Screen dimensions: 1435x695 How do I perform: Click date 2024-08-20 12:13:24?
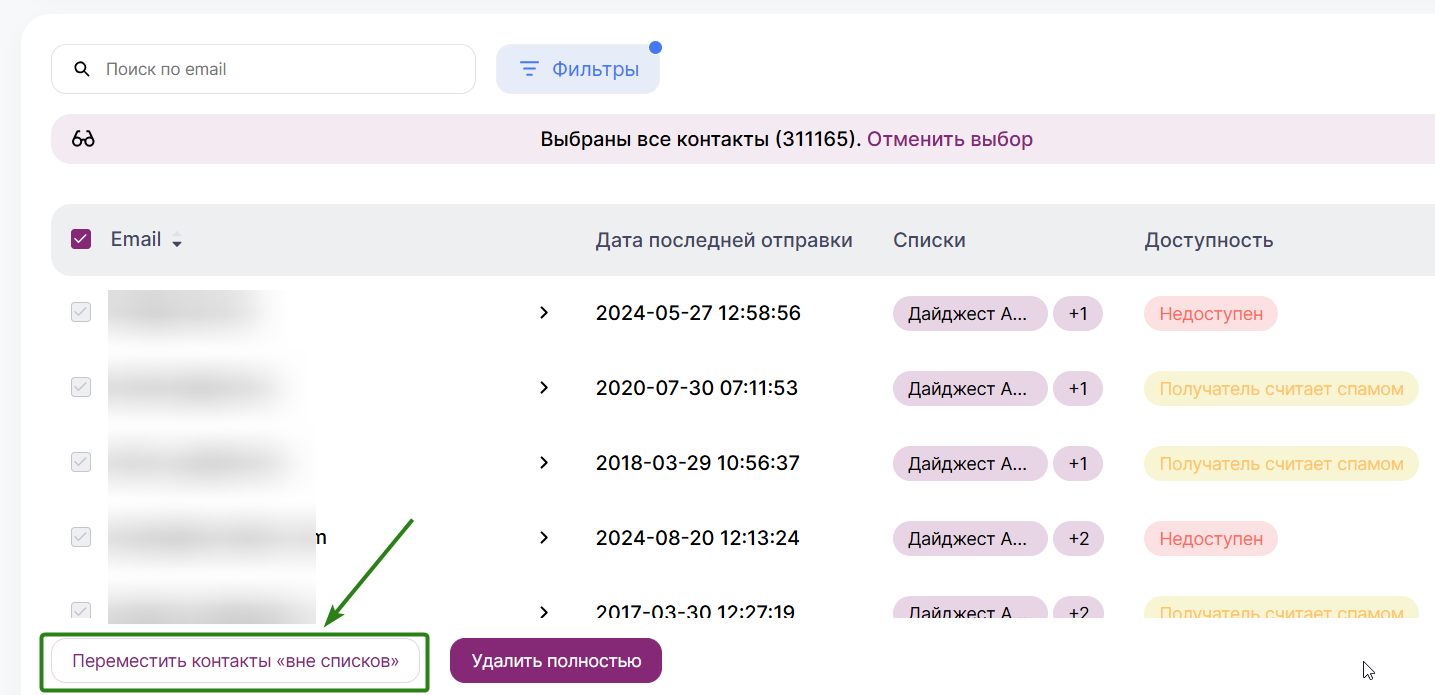coord(698,538)
